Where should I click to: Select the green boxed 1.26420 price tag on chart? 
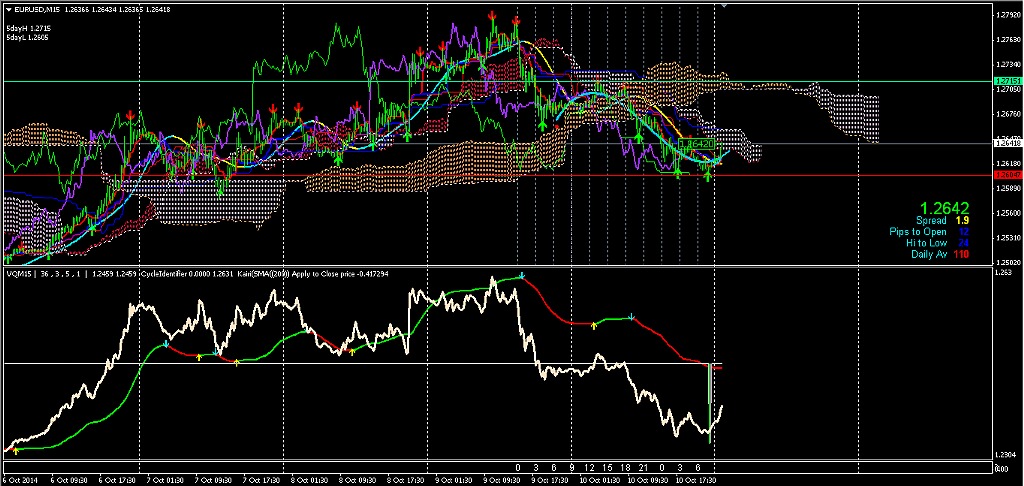click(697, 145)
